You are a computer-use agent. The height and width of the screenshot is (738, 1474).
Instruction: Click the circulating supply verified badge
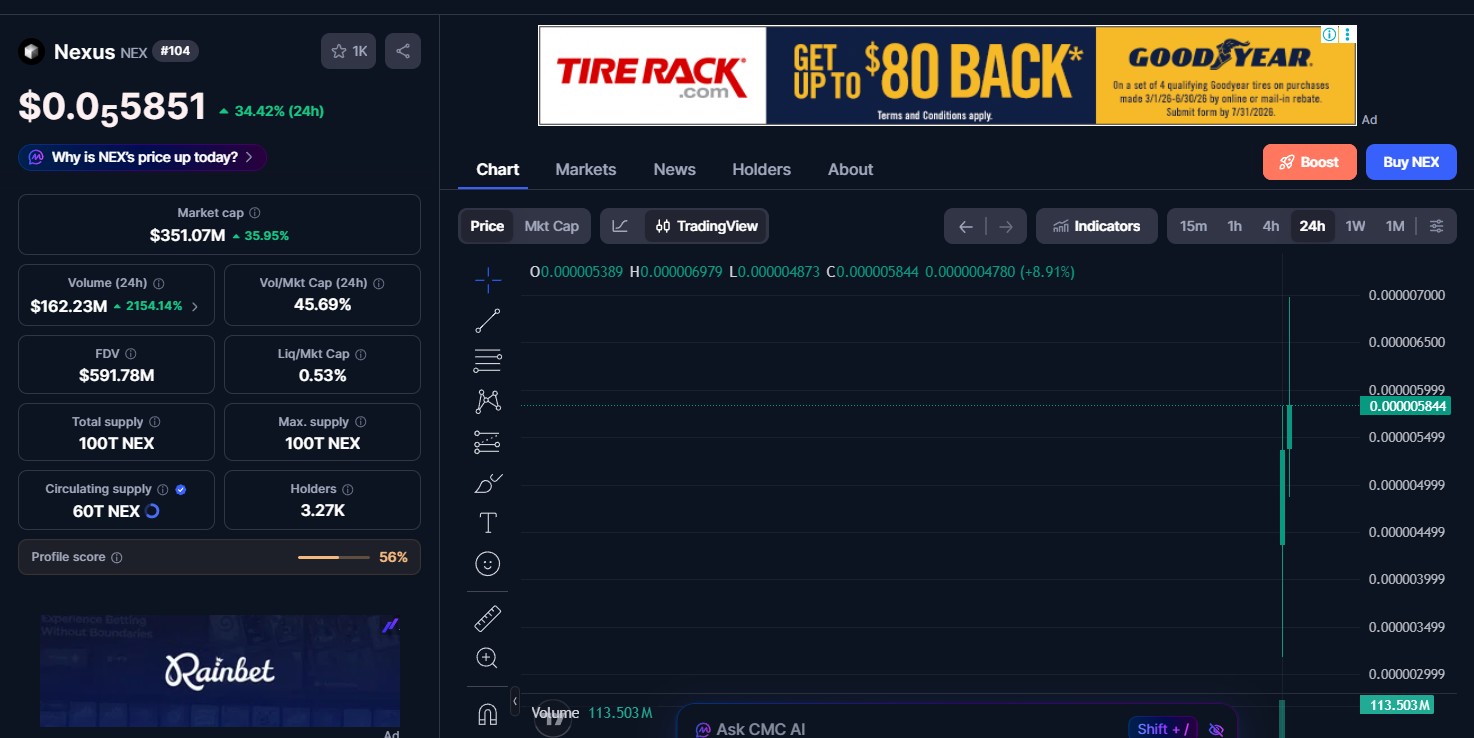tap(181, 490)
